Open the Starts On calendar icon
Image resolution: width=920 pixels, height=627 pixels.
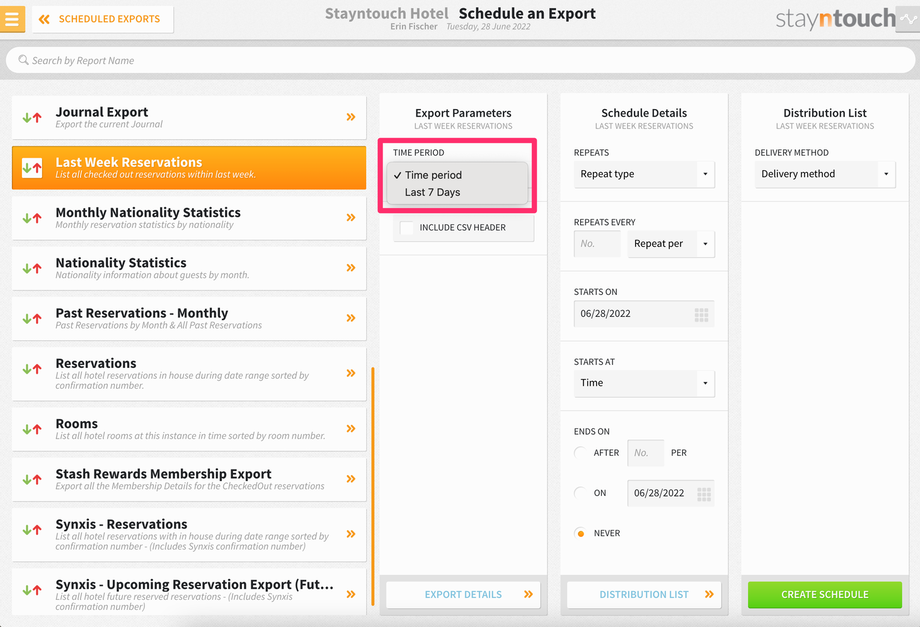(702, 315)
